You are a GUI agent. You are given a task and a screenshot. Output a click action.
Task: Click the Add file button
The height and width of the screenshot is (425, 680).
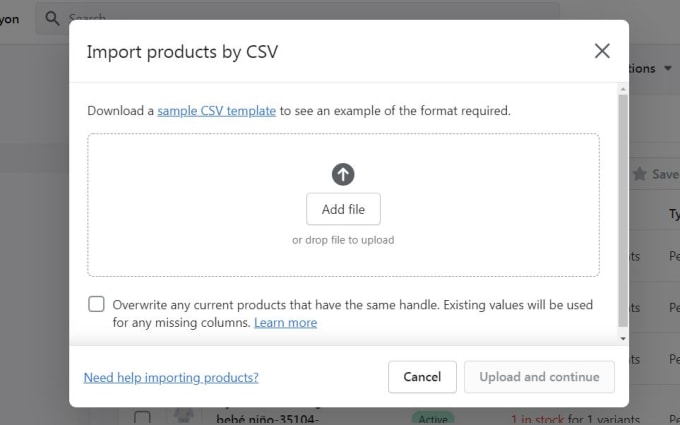(343, 209)
